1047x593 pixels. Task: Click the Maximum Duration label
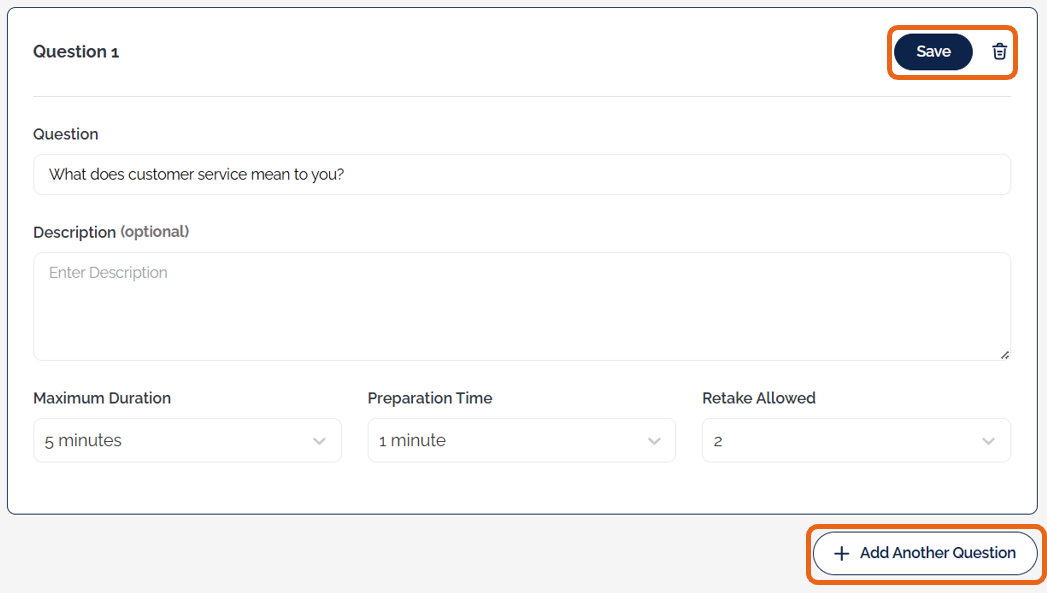coord(102,398)
